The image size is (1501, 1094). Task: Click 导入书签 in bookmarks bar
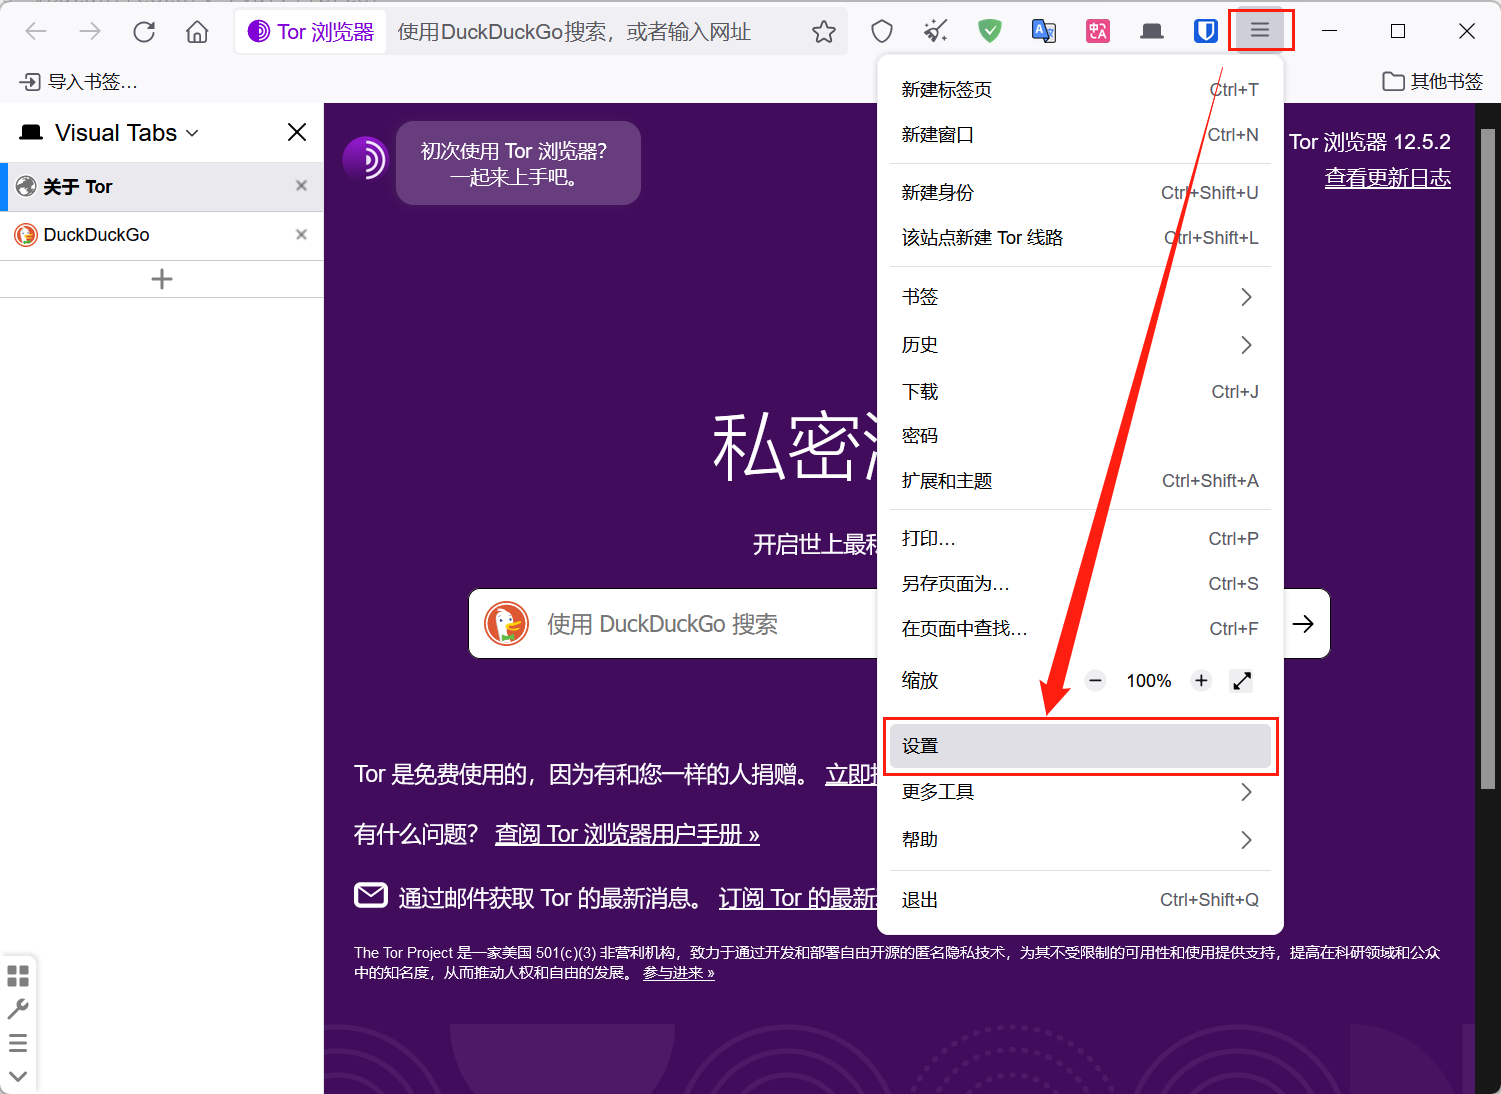point(79,82)
